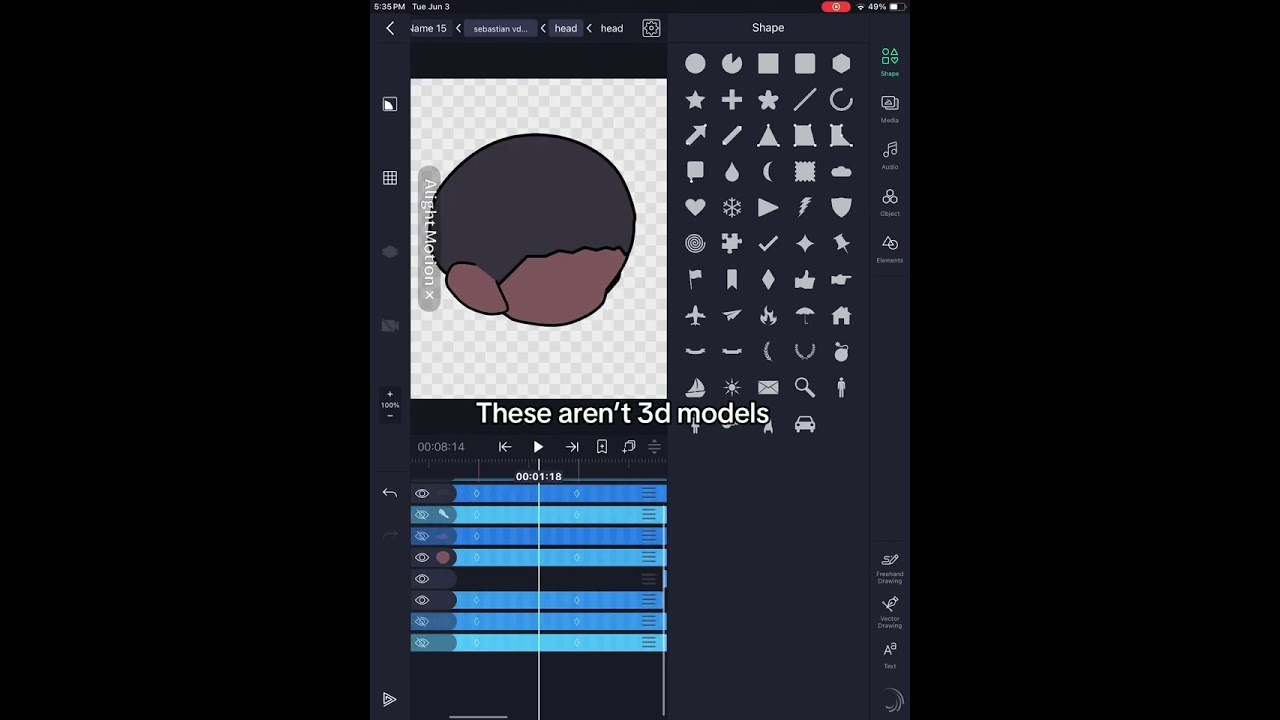Select the magnifying glass shape
The width and height of the screenshot is (1280, 720).
pyautogui.click(x=805, y=388)
